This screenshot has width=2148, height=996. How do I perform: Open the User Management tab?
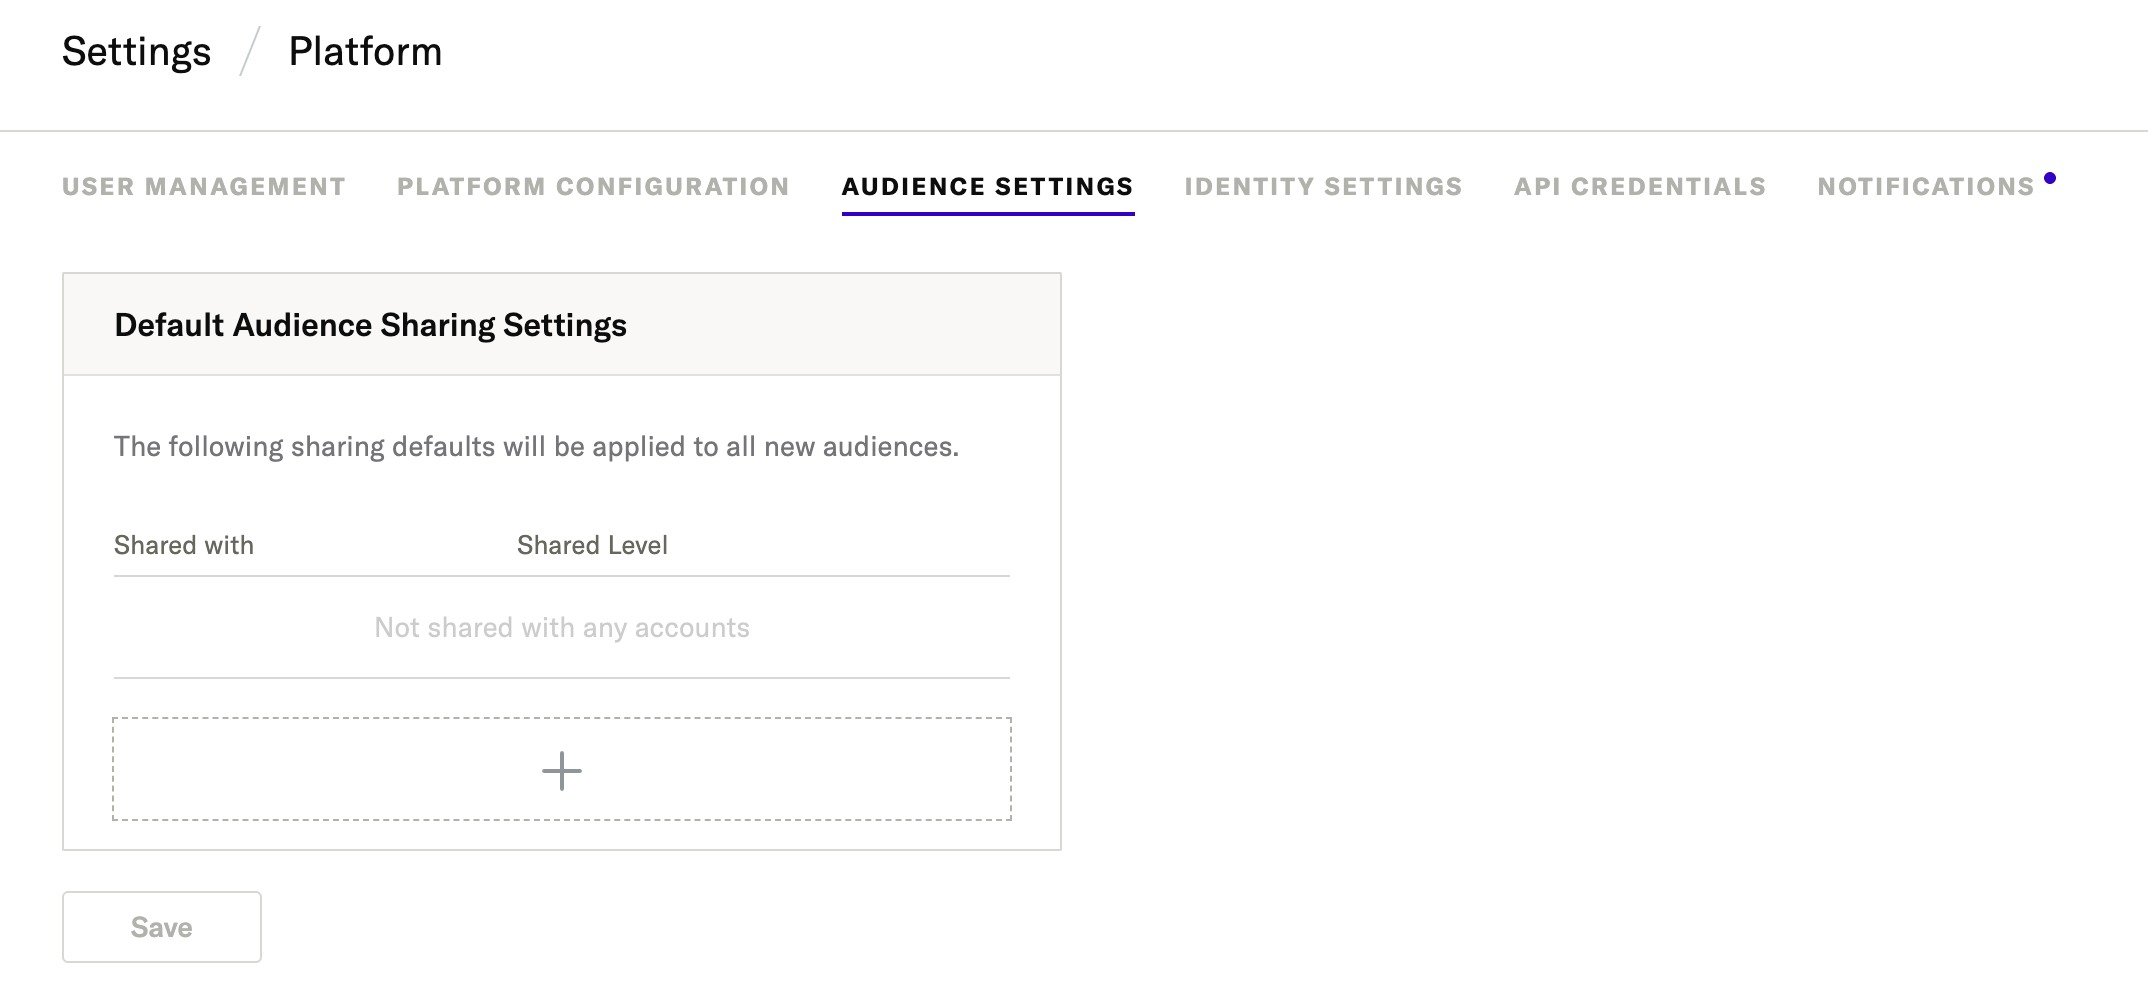click(x=204, y=187)
